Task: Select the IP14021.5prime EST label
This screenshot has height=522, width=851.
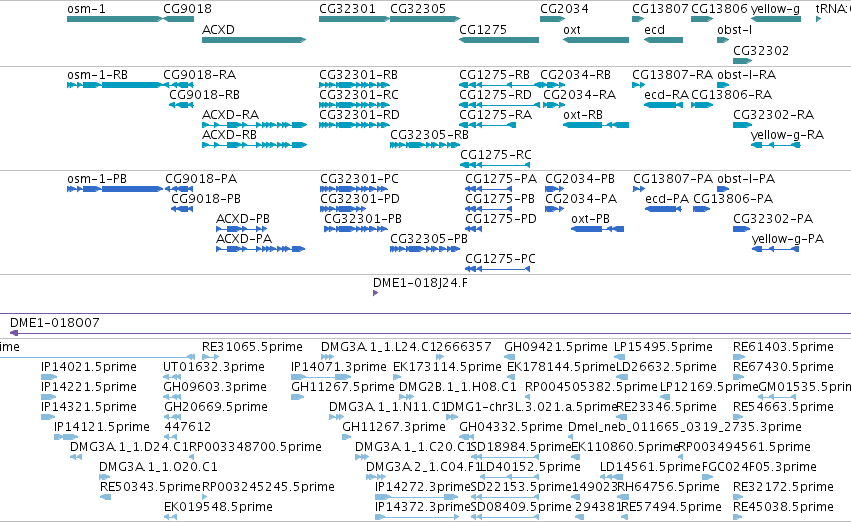Action: pos(89,367)
